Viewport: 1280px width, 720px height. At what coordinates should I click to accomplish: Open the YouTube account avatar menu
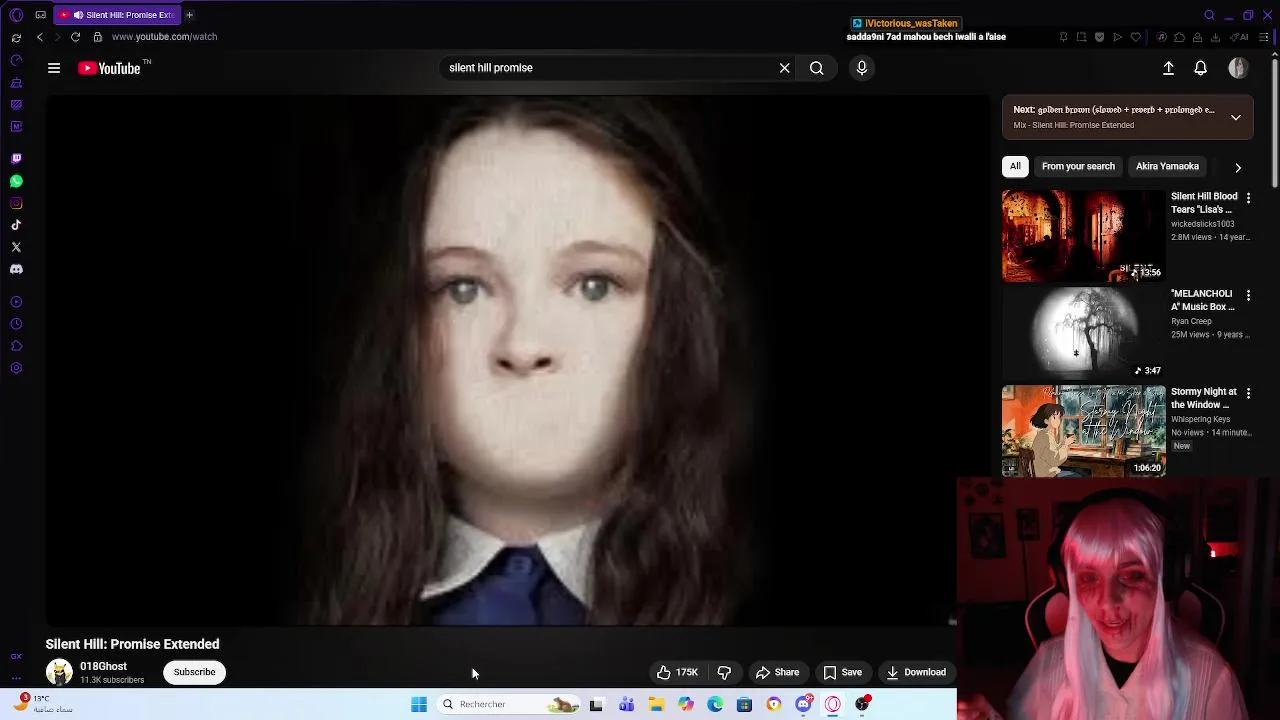tap(1238, 68)
